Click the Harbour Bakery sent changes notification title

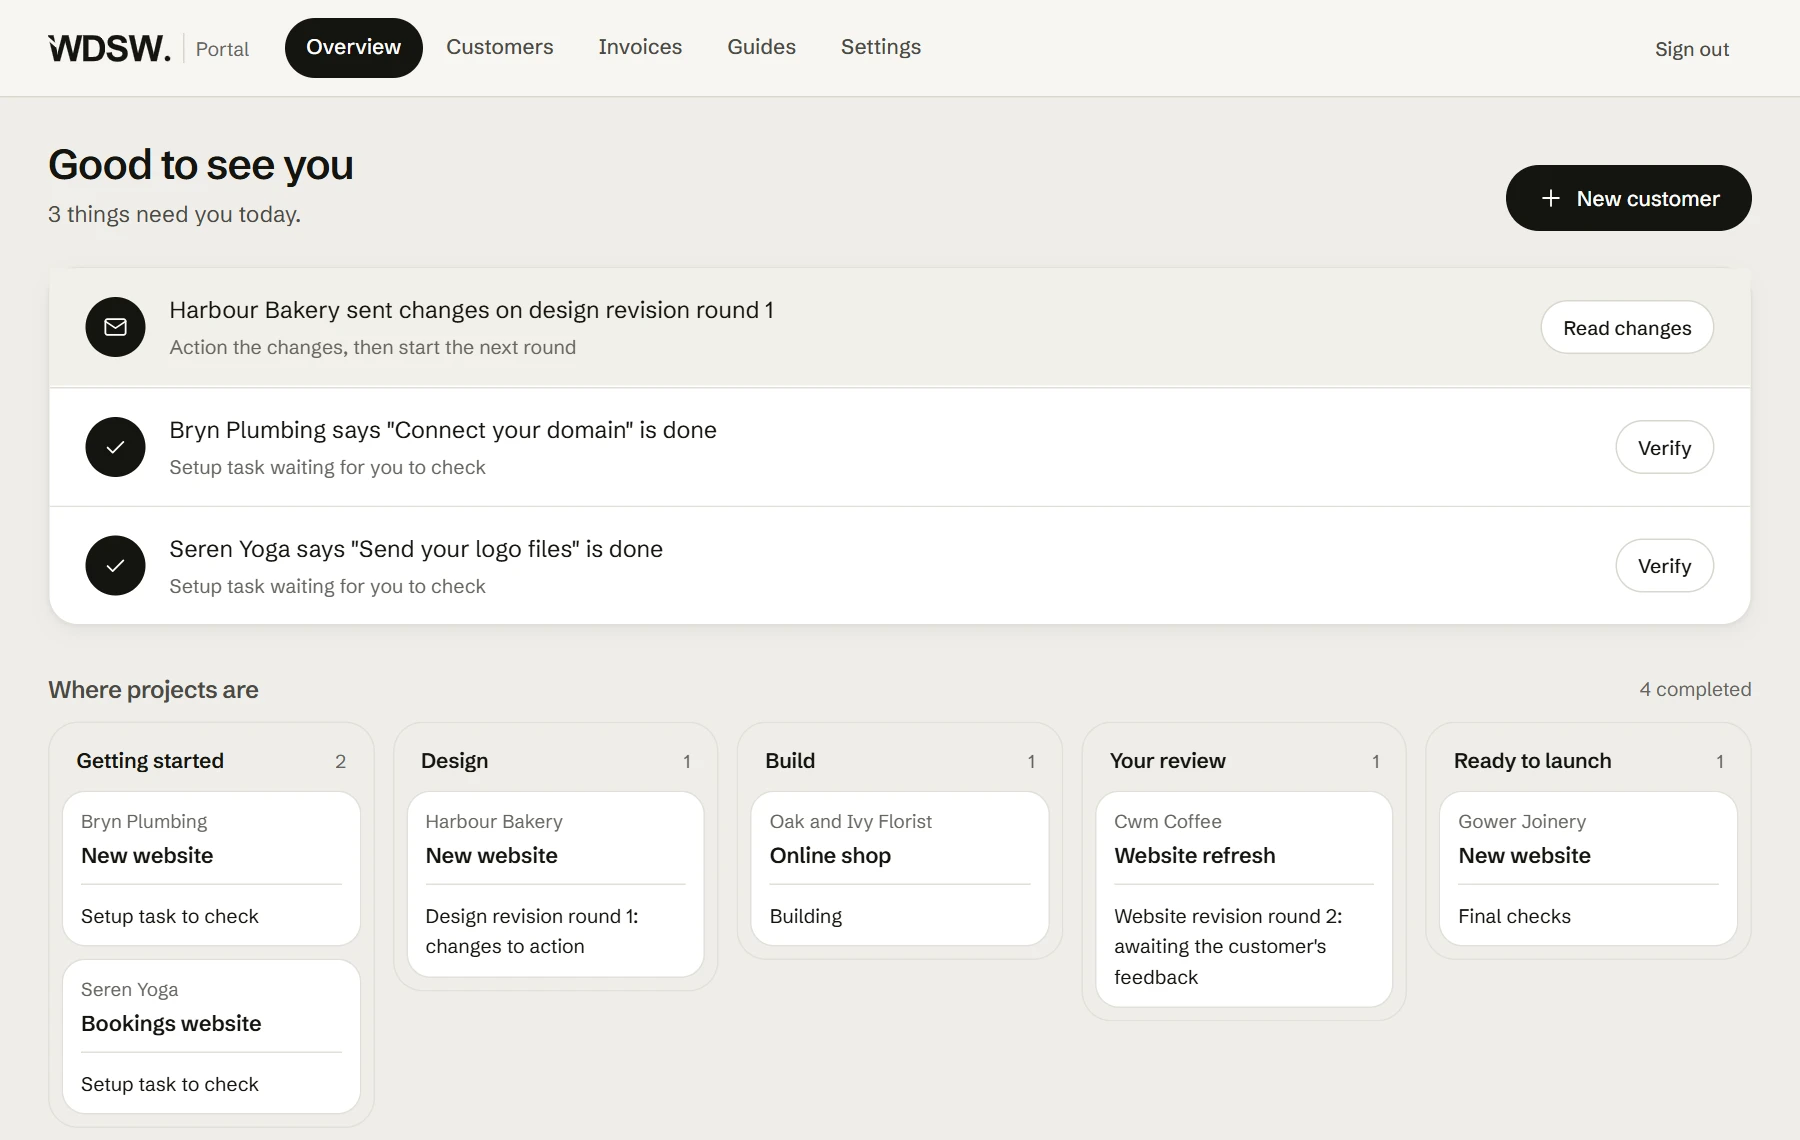tap(471, 310)
